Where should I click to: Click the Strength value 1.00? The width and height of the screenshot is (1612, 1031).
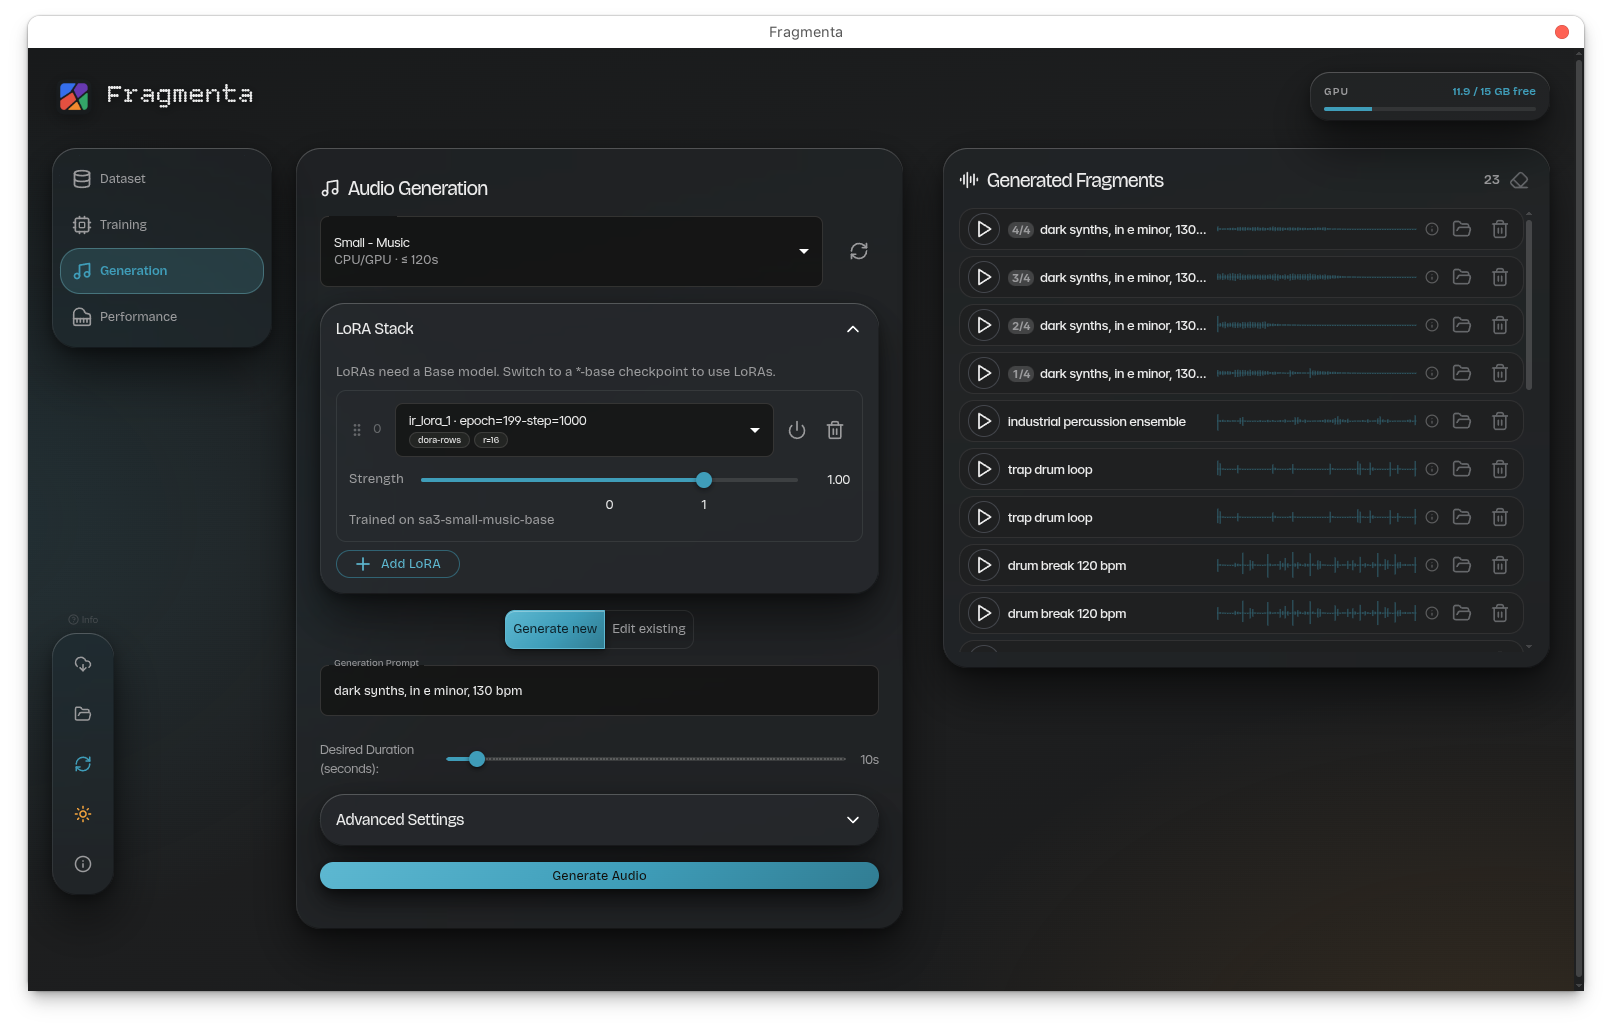pyautogui.click(x=838, y=480)
